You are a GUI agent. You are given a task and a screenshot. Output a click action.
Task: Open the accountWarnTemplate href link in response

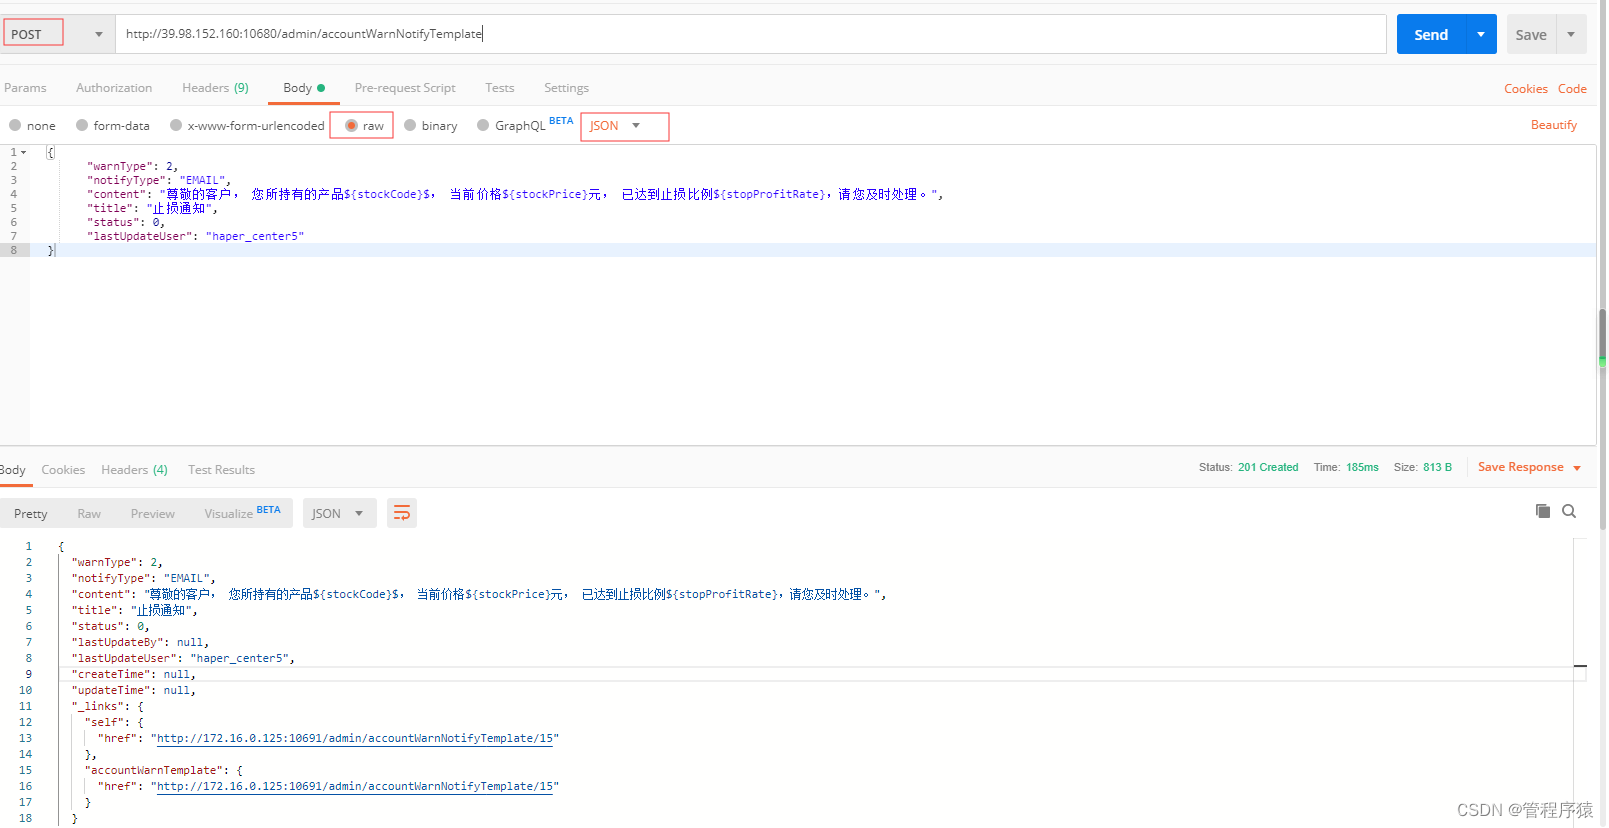click(355, 786)
